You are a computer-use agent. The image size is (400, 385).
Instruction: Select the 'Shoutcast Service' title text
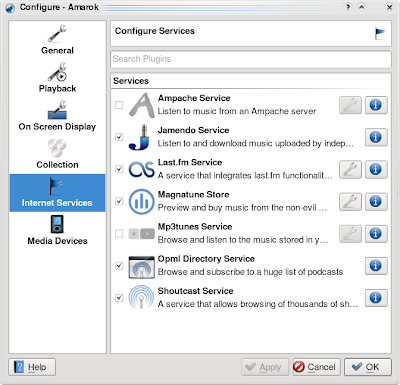tap(195, 291)
